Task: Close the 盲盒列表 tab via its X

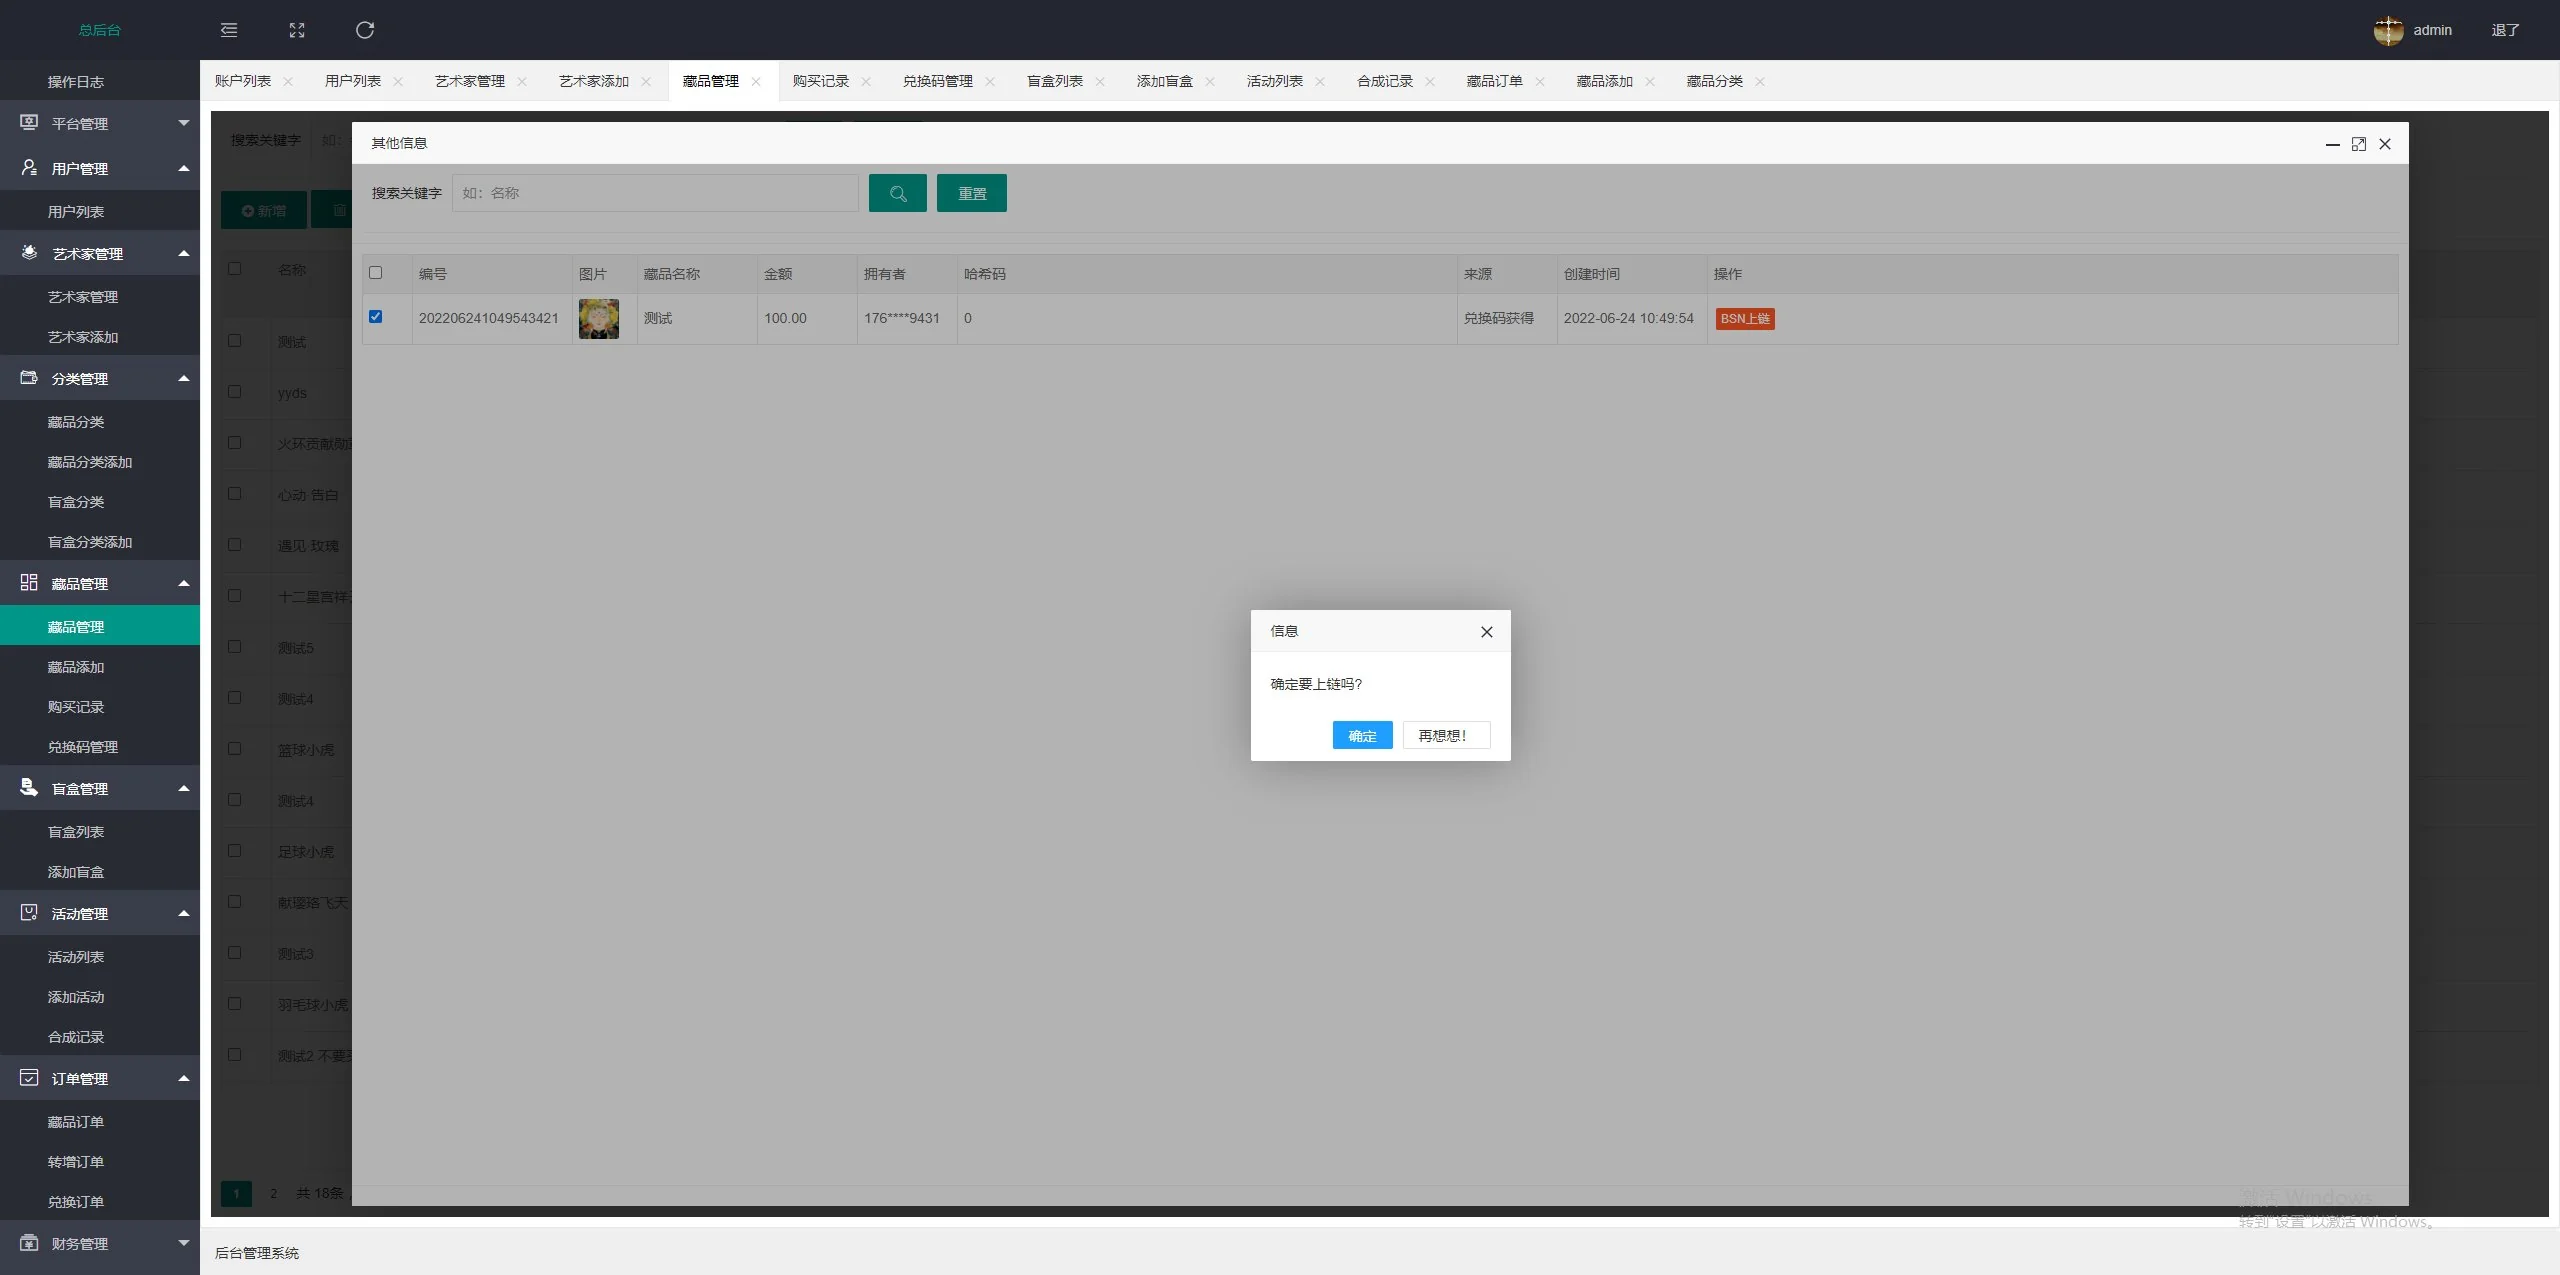Action: click(x=1100, y=82)
